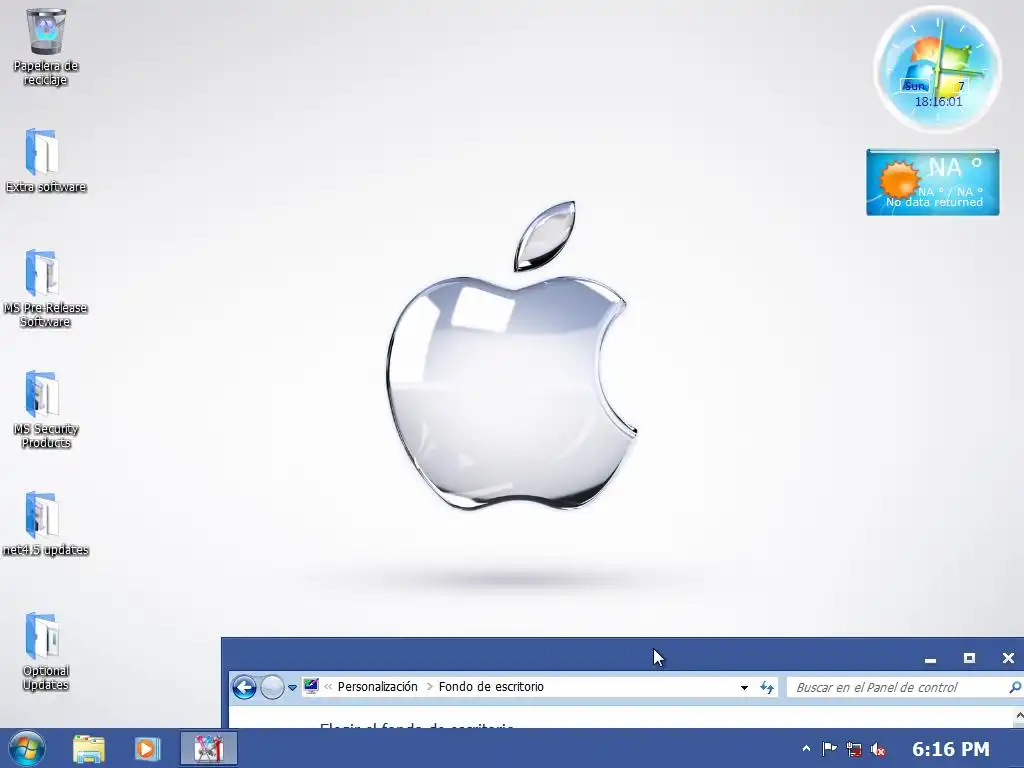
Task: Refresh the Fondo de escritorio page
Action: (x=767, y=687)
